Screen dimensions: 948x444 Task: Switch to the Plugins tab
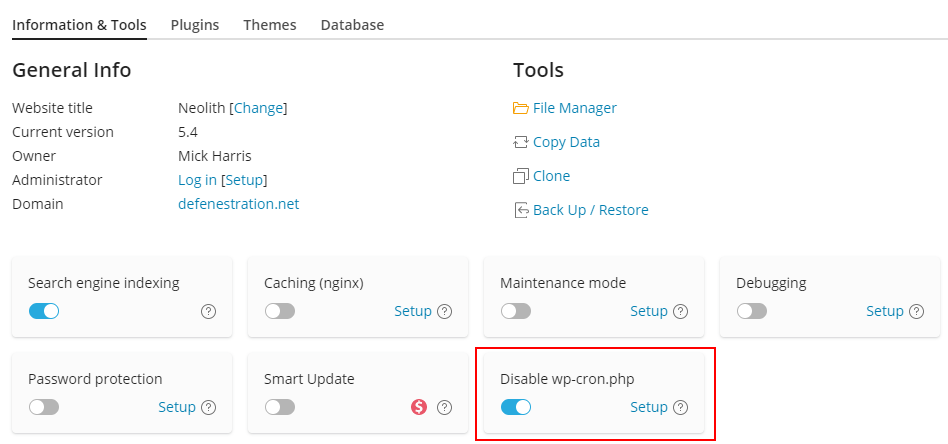pyautogui.click(x=195, y=25)
